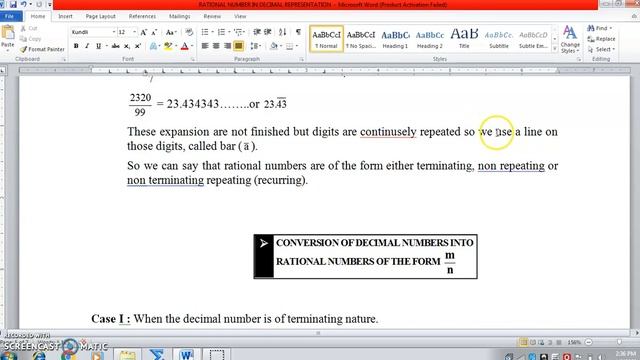The height and width of the screenshot is (360, 640).
Task: Open the folder icon in the taskbar
Action: pos(127,354)
